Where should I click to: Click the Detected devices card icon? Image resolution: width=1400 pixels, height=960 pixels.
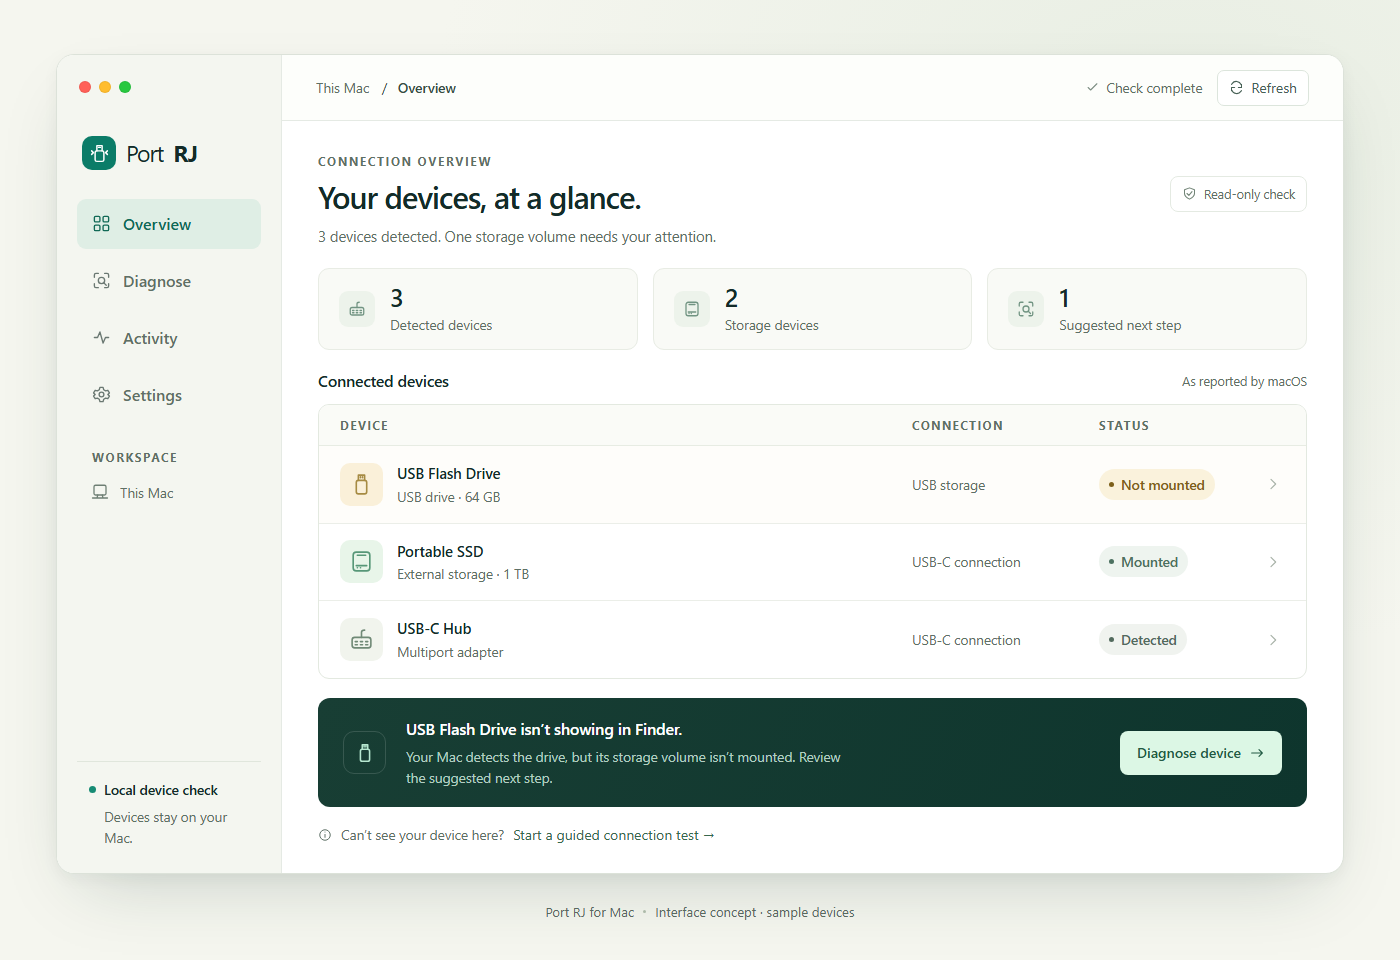357,309
